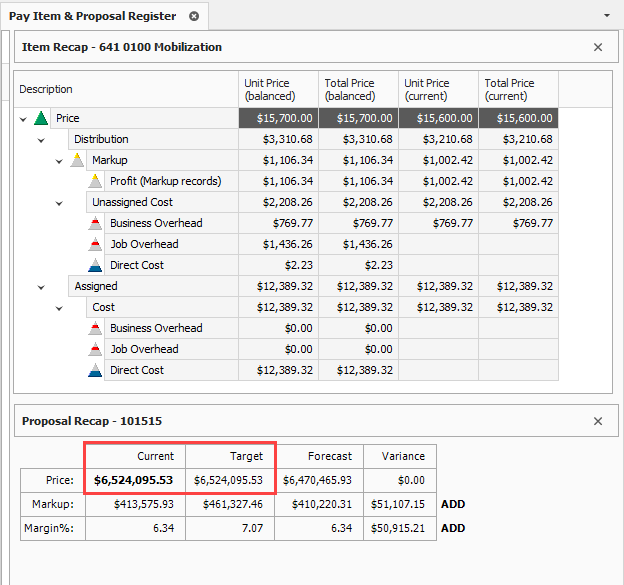The width and height of the screenshot is (624, 585).
Task: Click Business Overhead icon under Unassigned Cost
Action: tap(95, 223)
